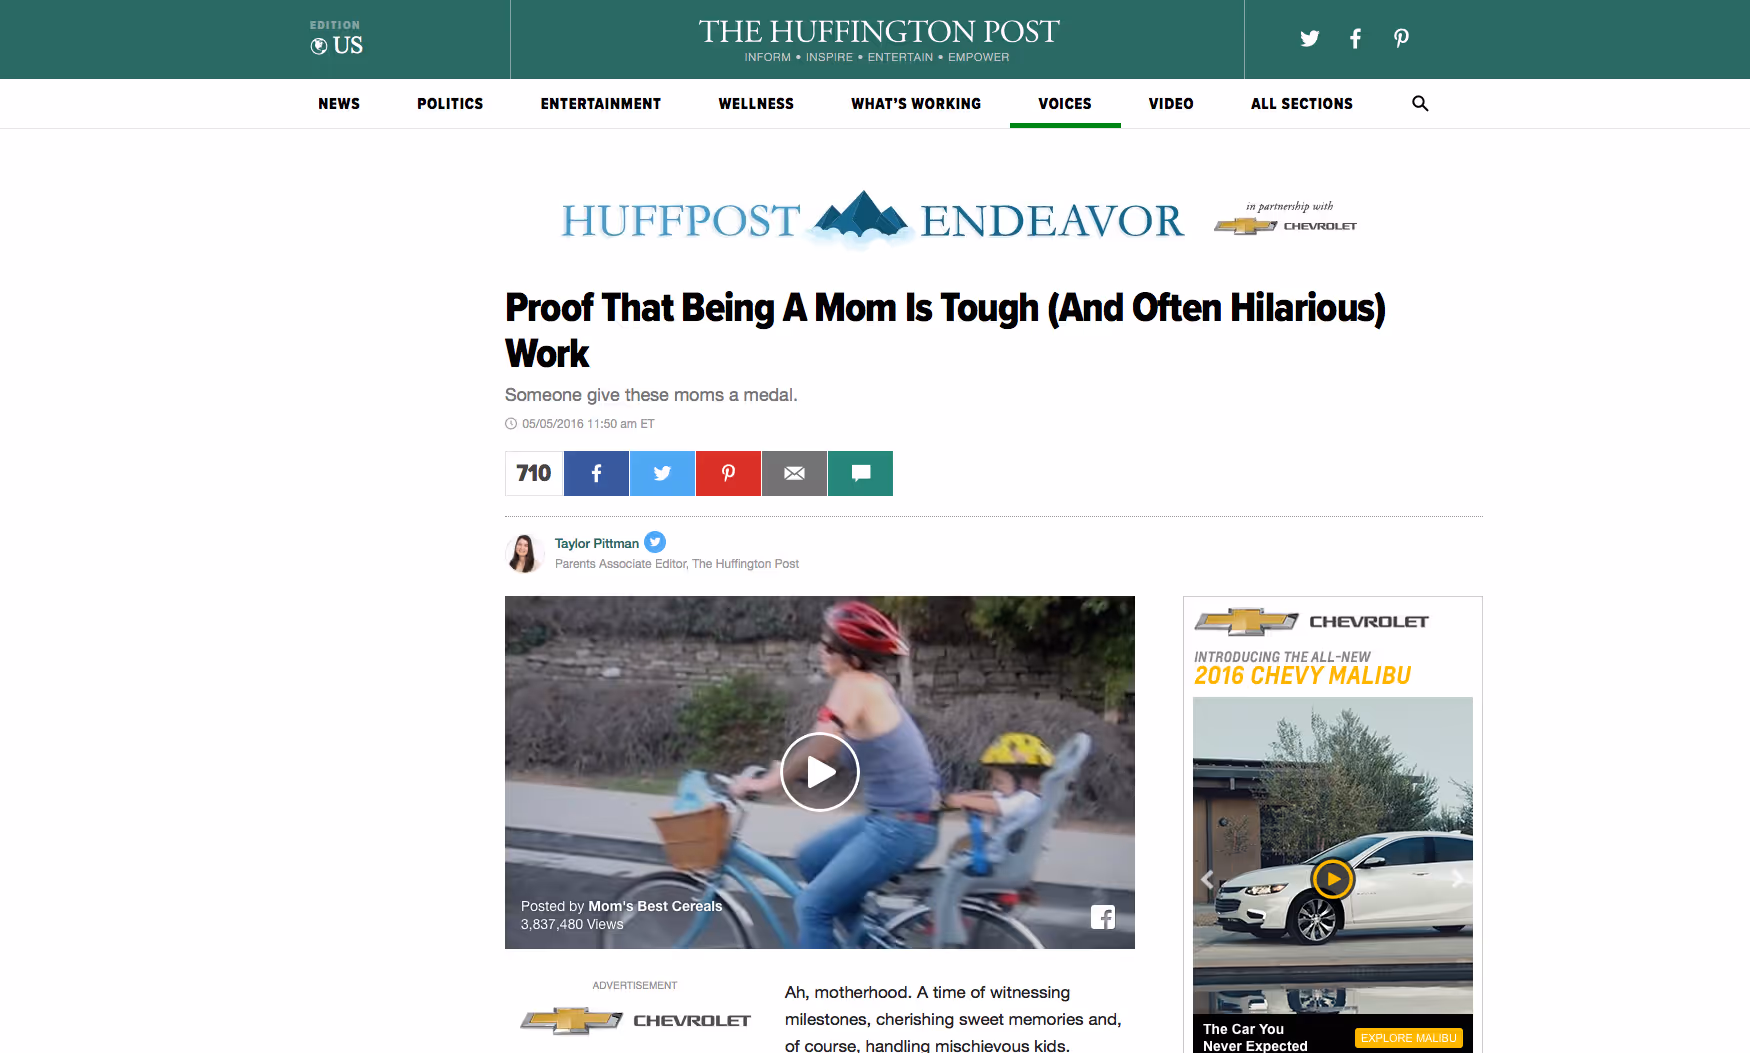
Task: Follow Taylor Pittman via Twitter badge
Action: coord(655,542)
